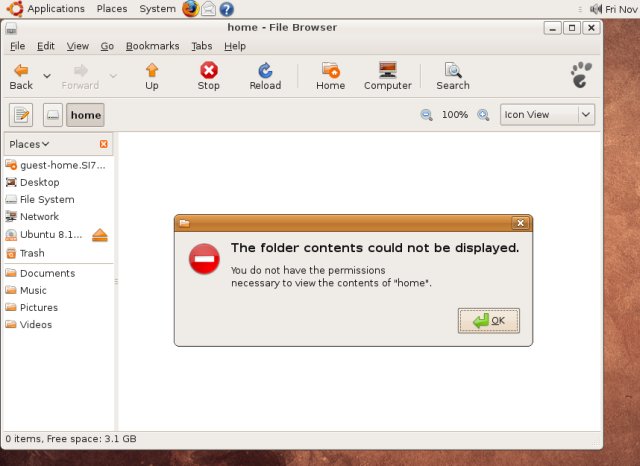Close the error dialog with X

coord(520,223)
